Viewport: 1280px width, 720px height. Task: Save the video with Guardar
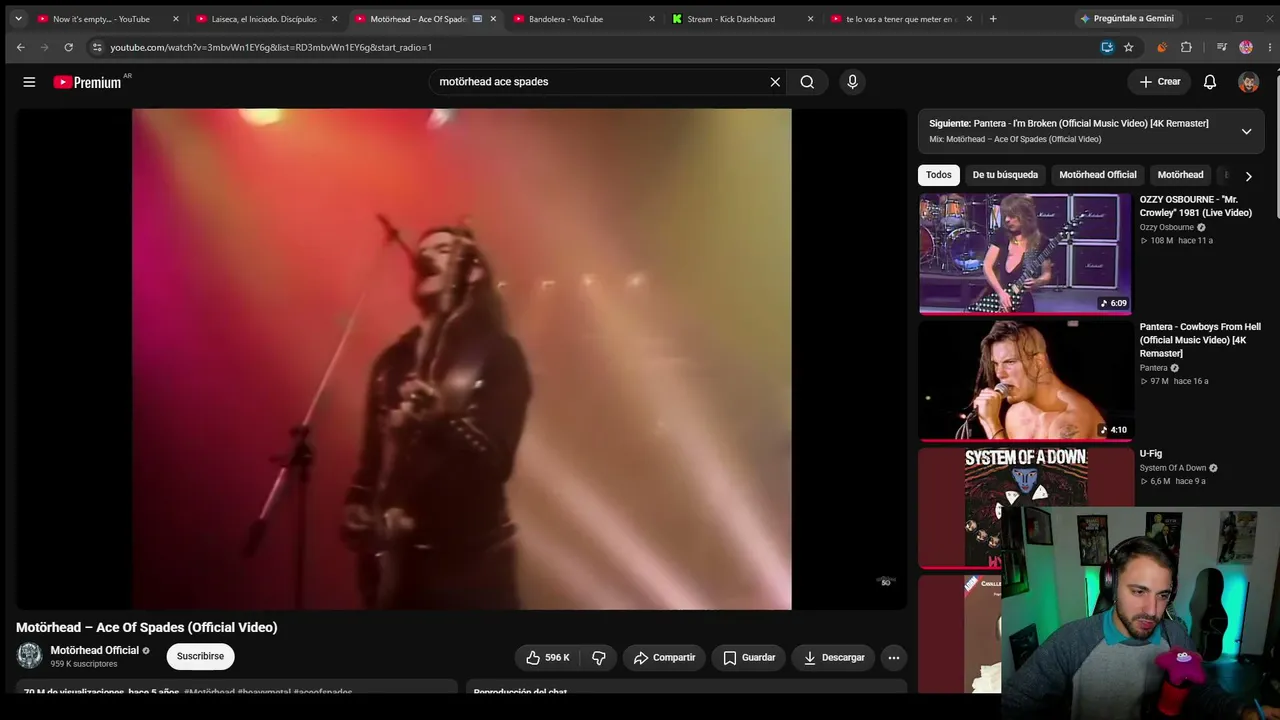pyautogui.click(x=749, y=657)
